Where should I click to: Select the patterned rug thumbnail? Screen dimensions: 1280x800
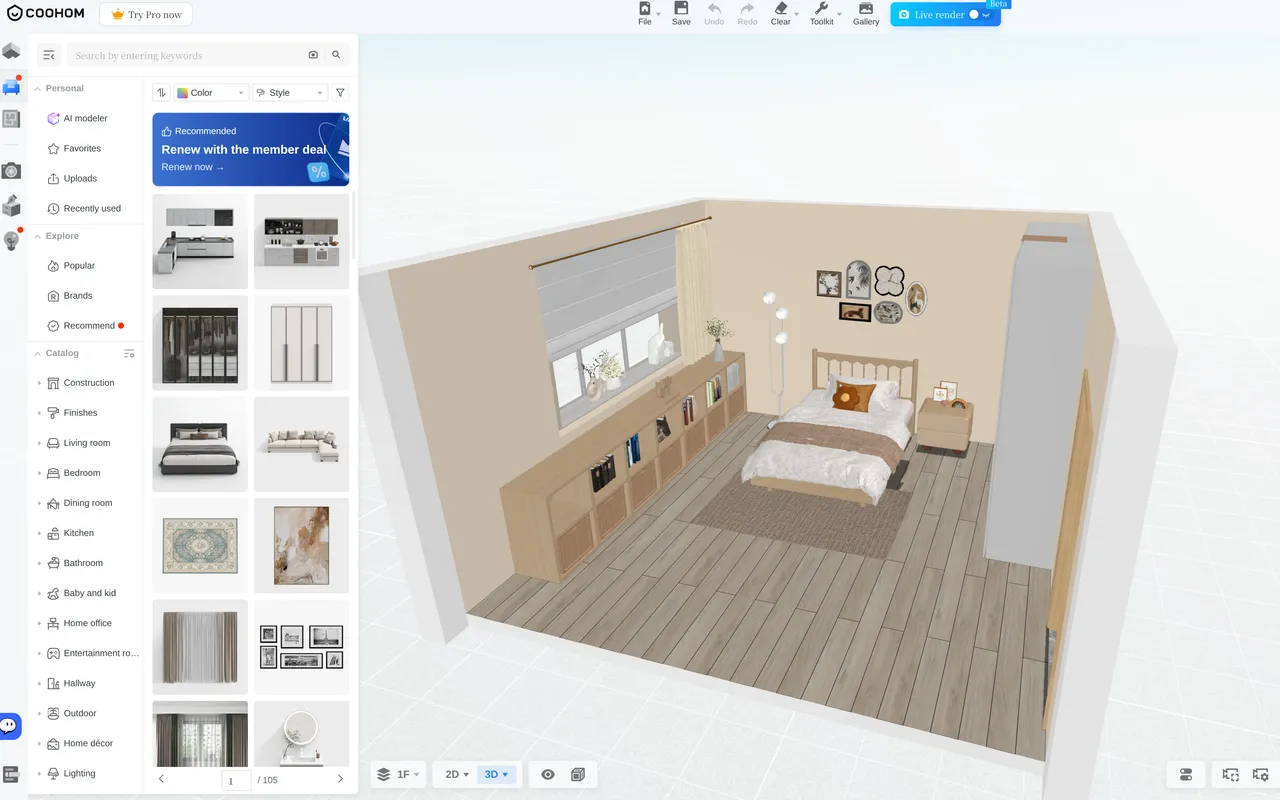click(x=200, y=546)
